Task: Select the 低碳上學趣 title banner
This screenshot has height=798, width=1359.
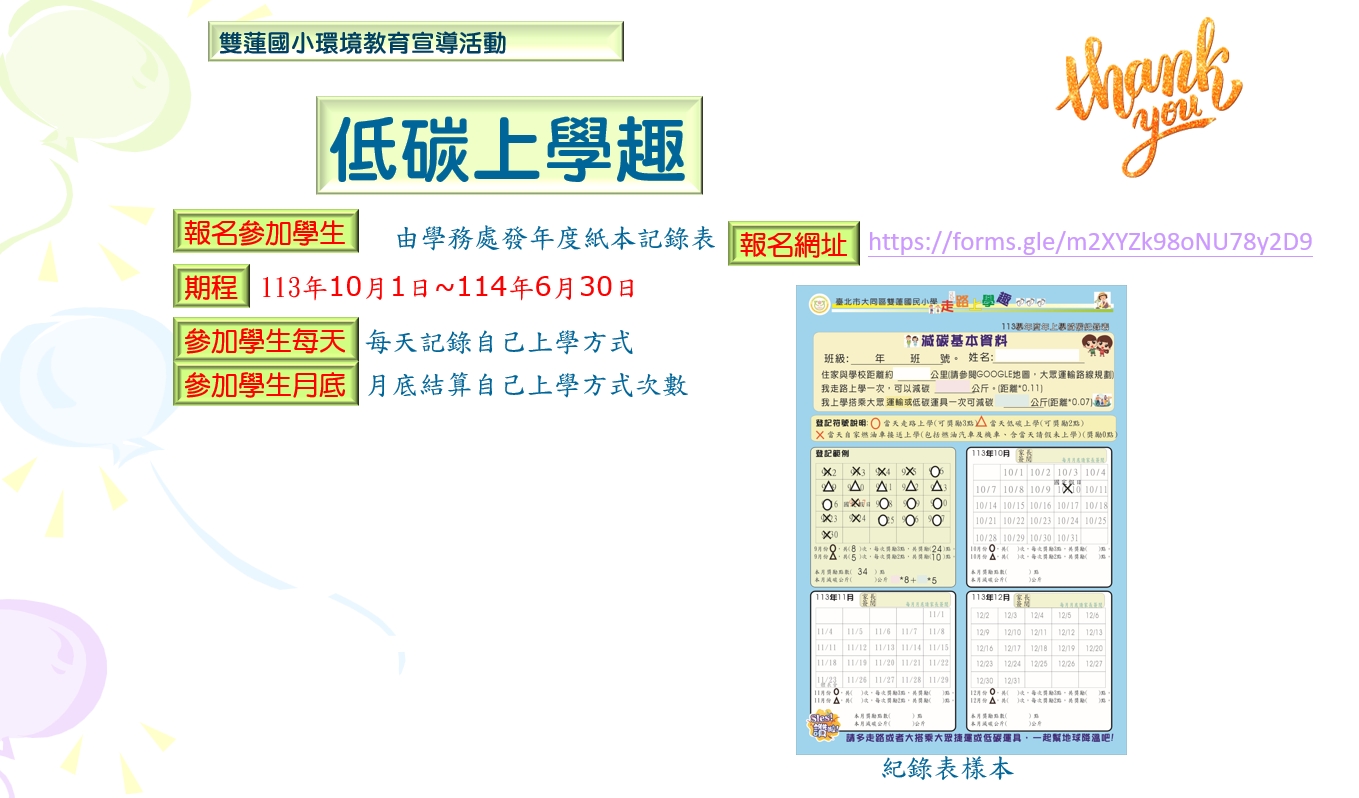Action: tap(509, 145)
